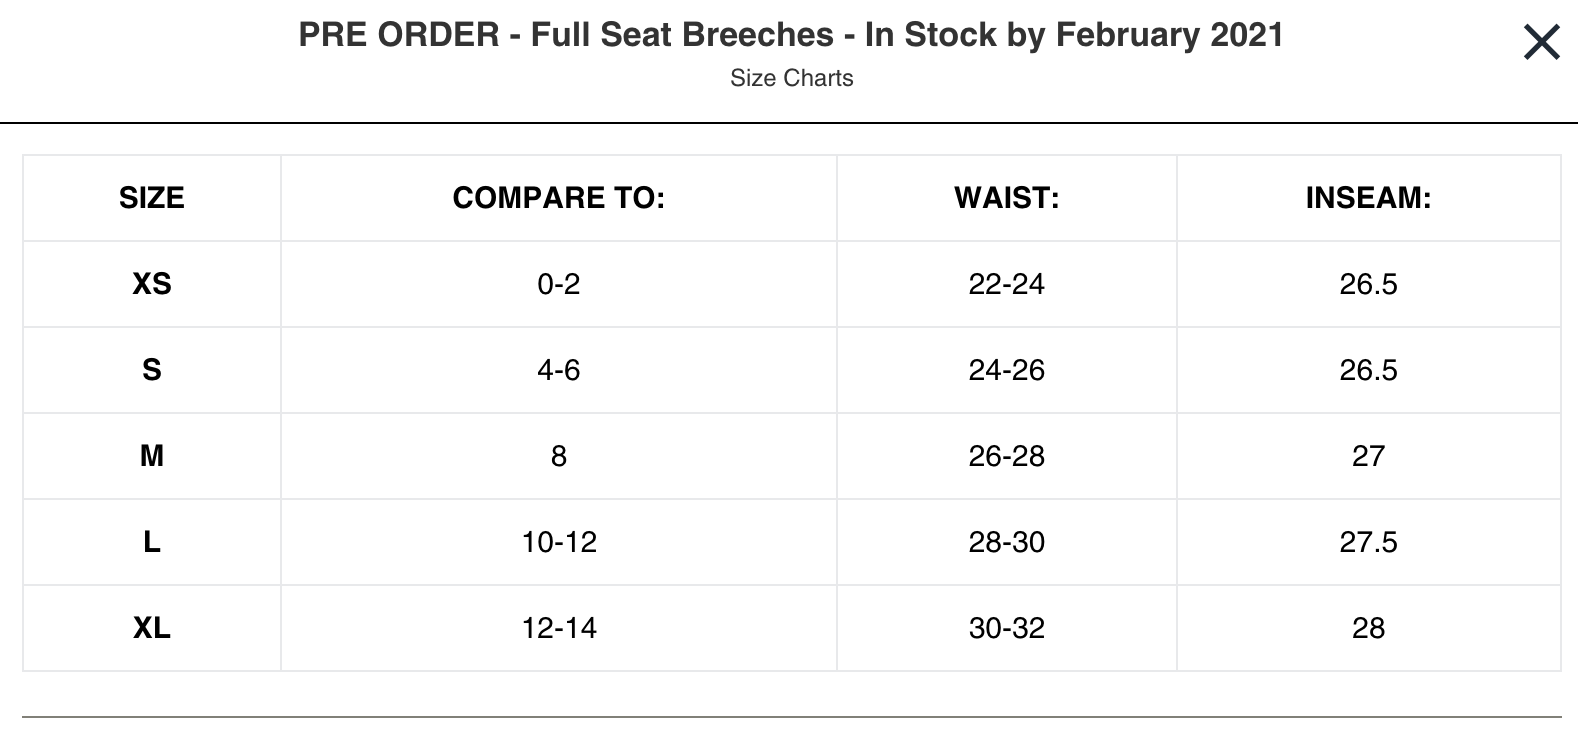Viewport: 1578px width, 754px height.
Task: Select the L size row label
Action: tap(152, 542)
